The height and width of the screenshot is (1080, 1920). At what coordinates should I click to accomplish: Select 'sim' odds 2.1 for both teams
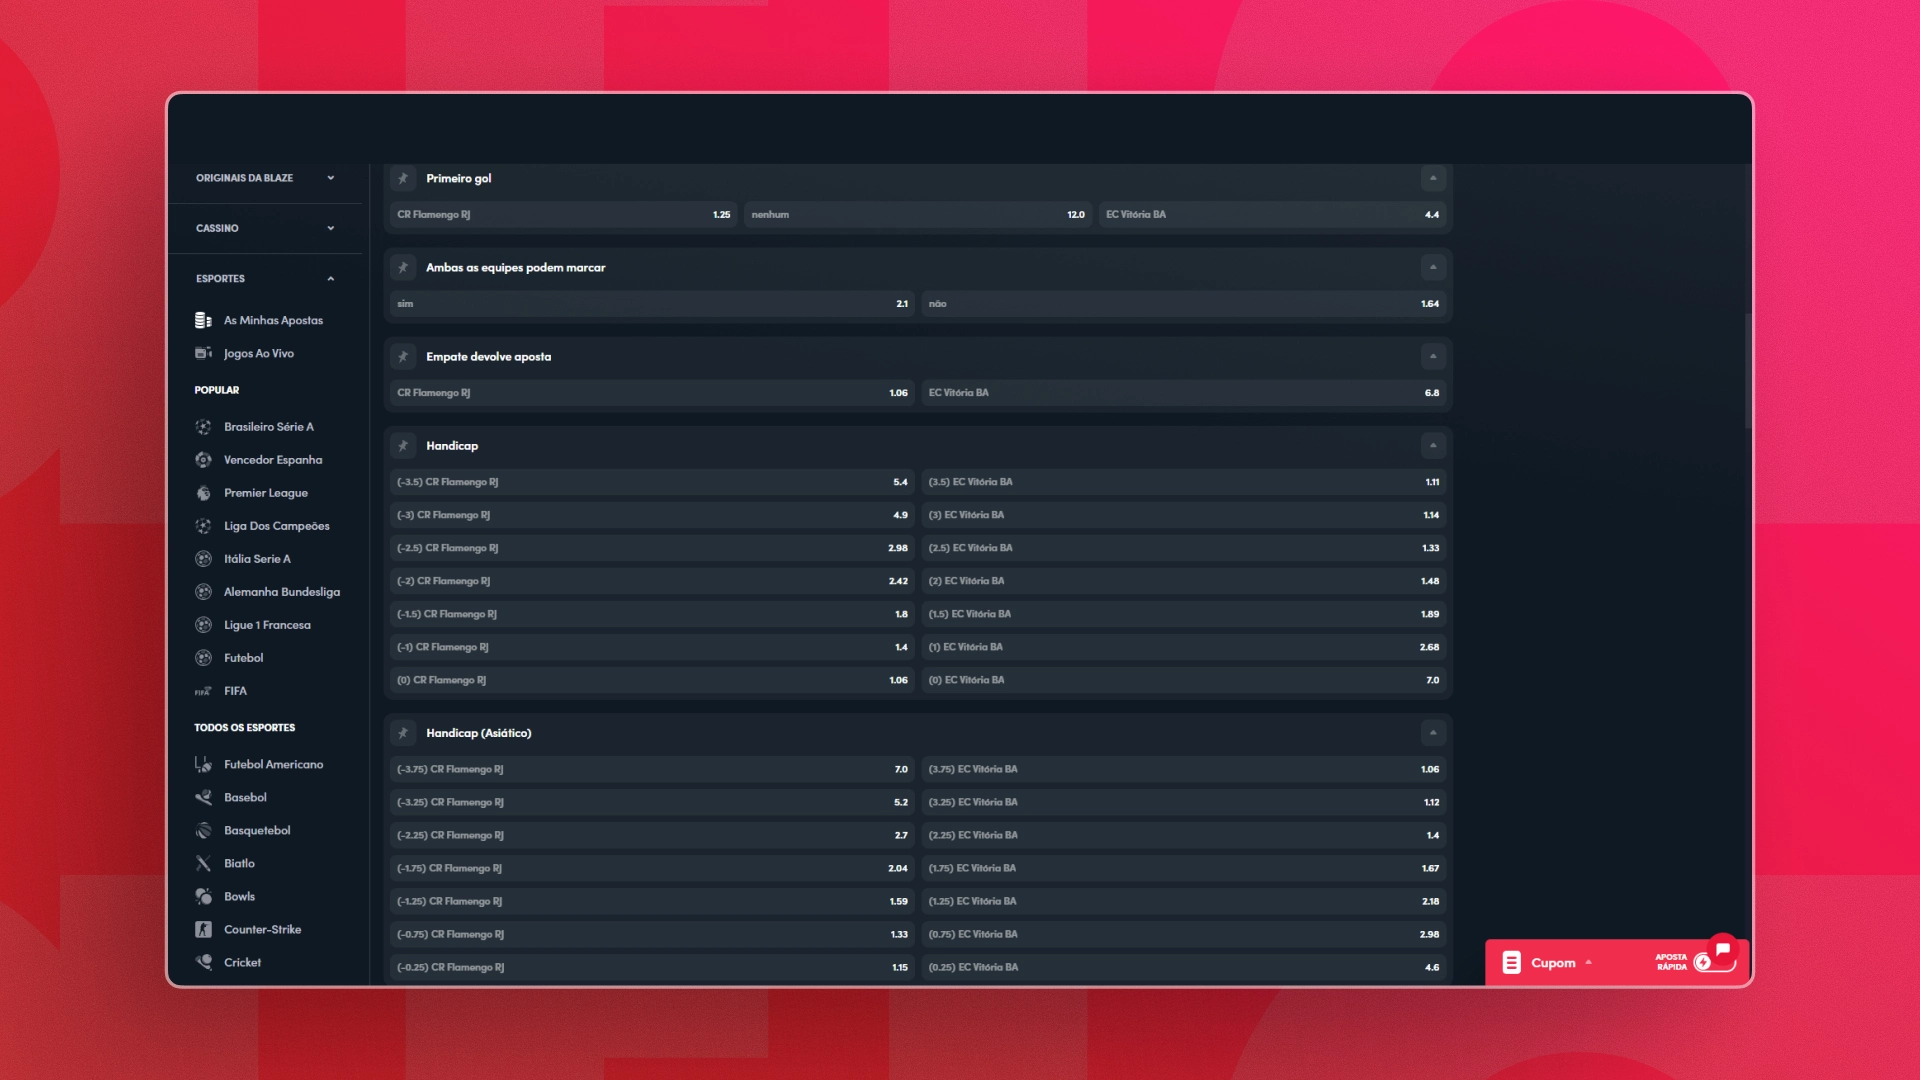pos(652,303)
